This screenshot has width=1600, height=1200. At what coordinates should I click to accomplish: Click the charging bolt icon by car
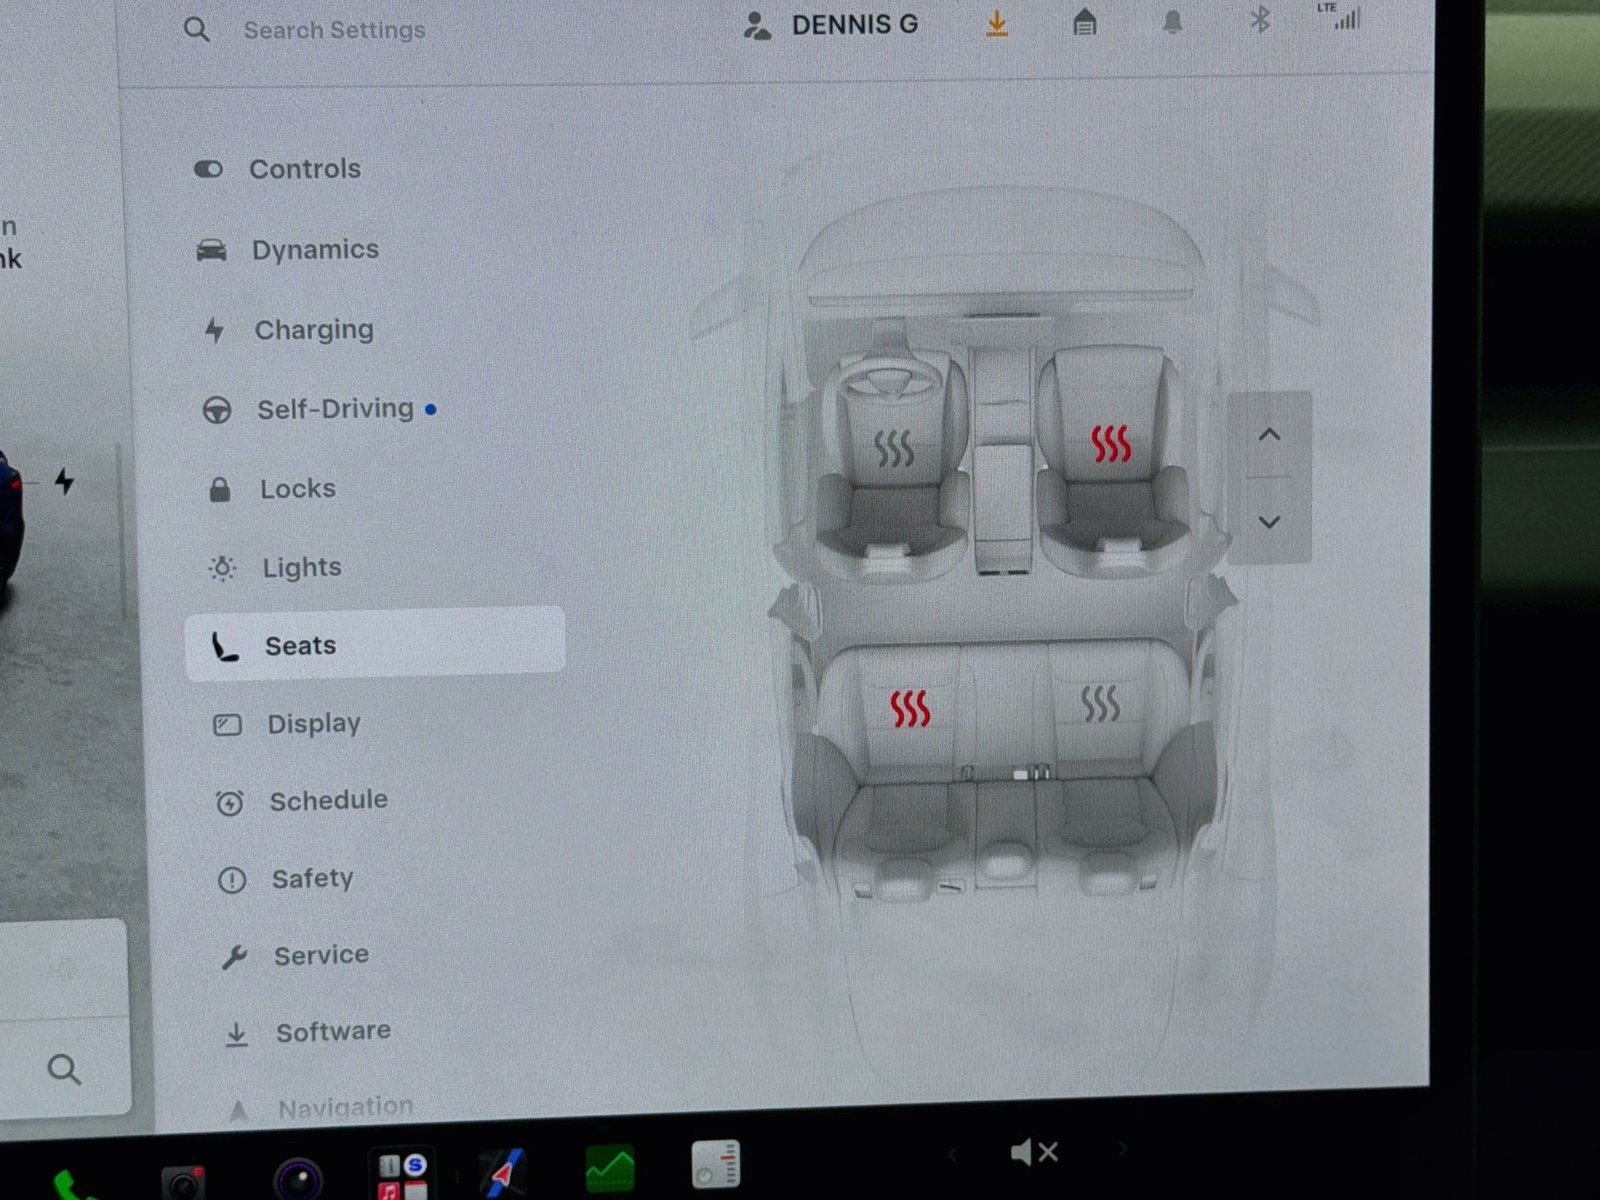coord(65,482)
